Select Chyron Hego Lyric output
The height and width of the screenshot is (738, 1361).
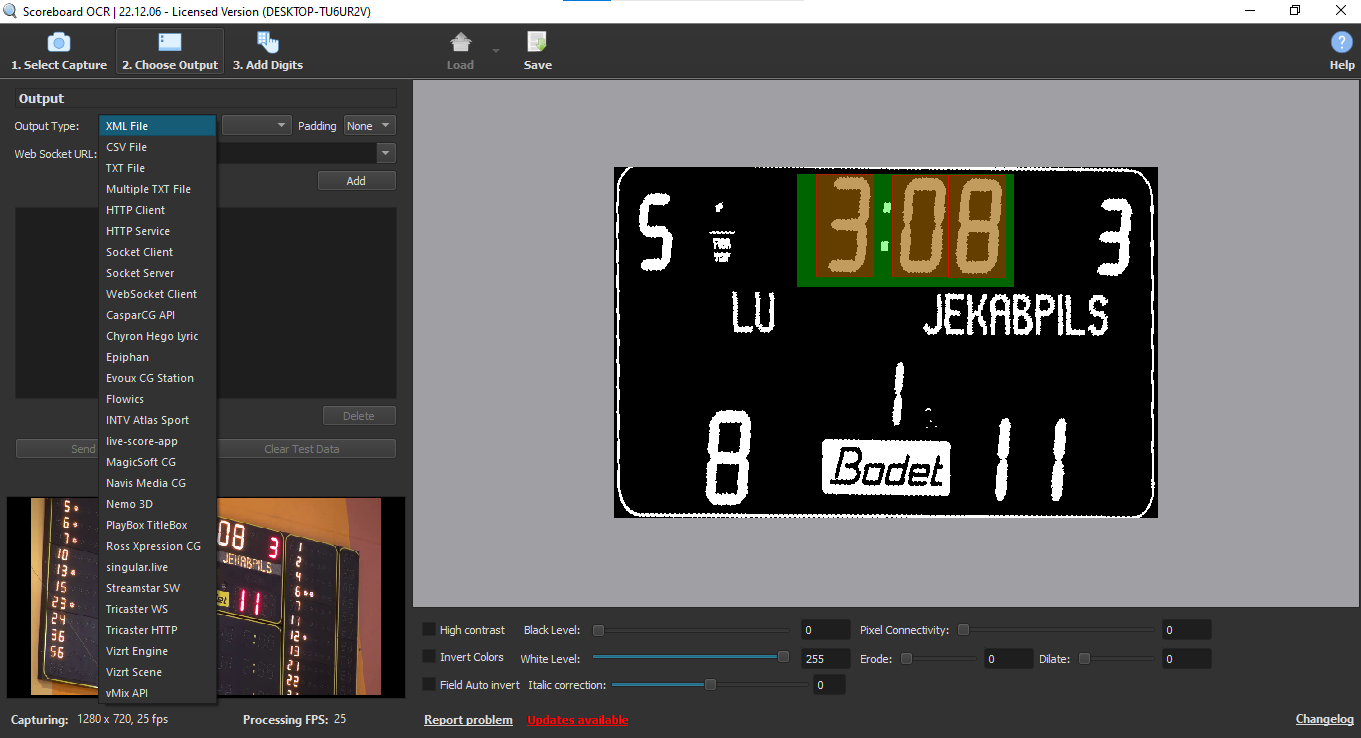tap(157, 336)
